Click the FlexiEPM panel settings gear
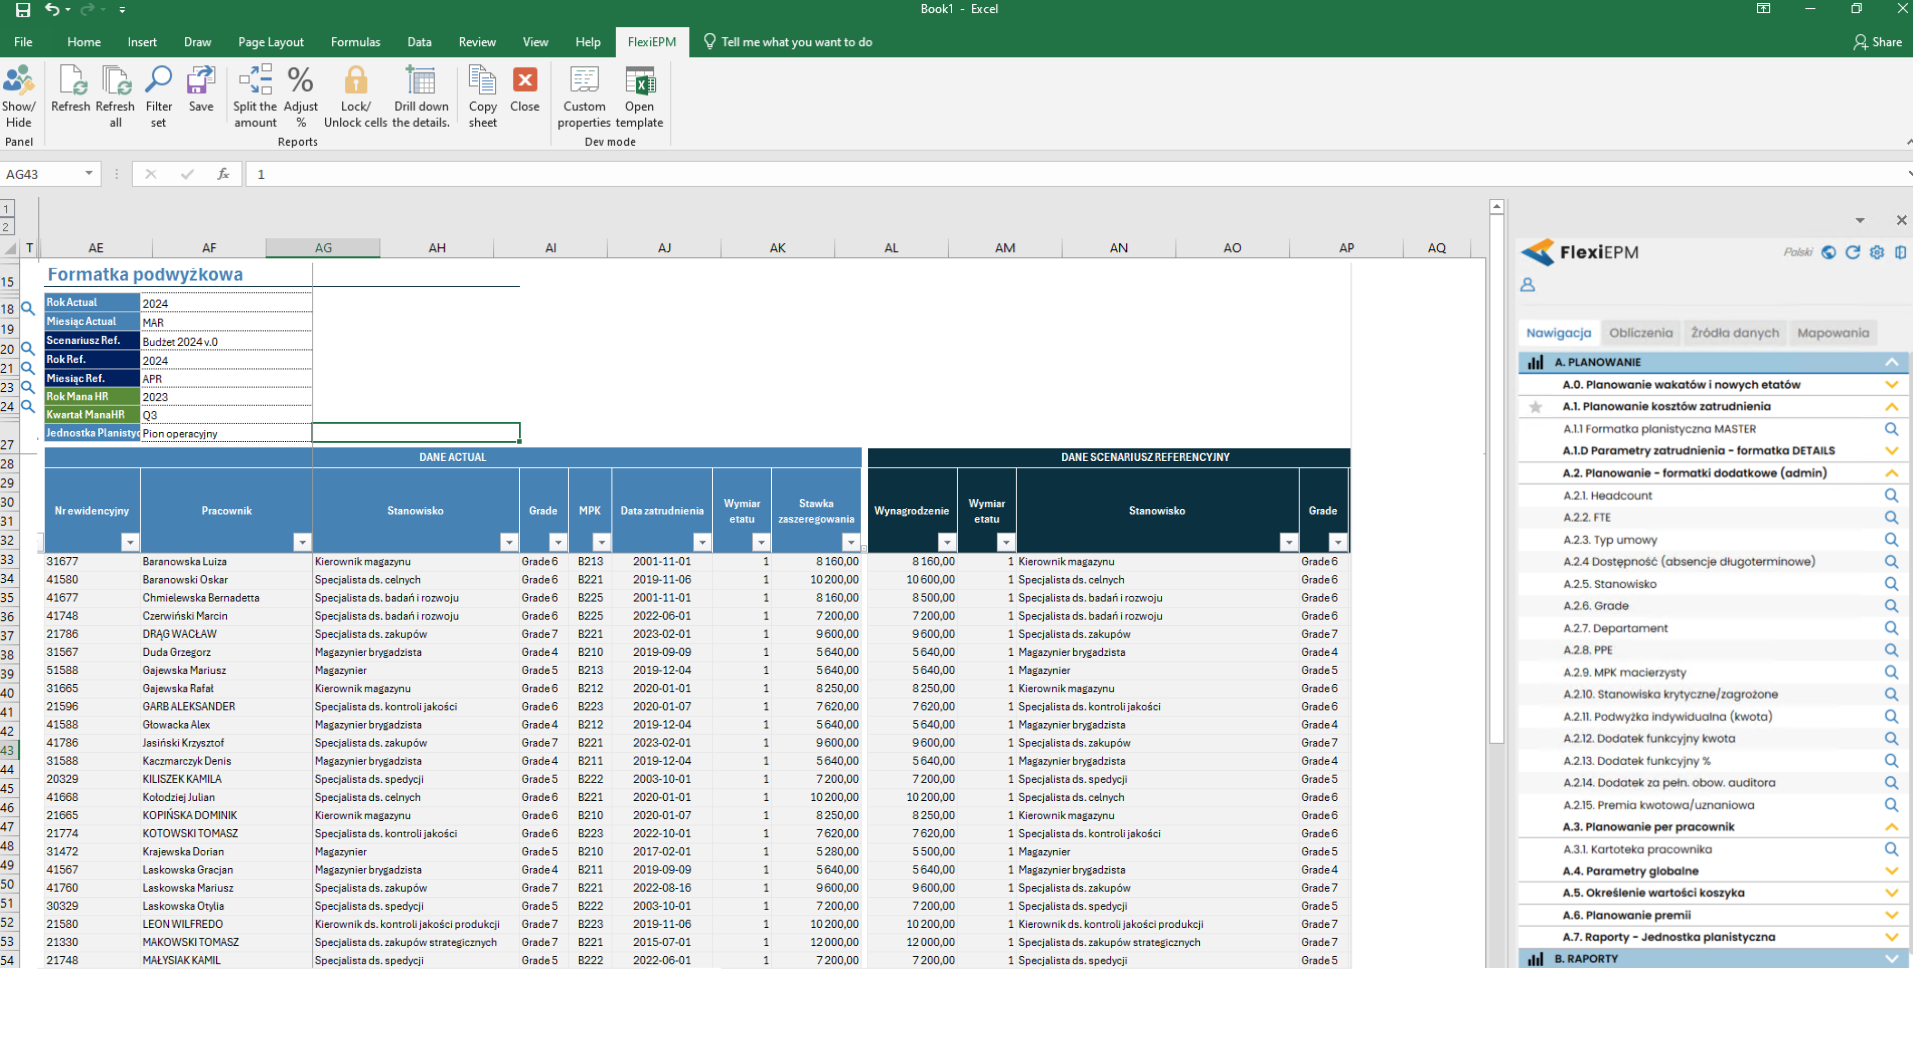Viewport: 1913px width, 1037px height. pyautogui.click(x=1877, y=252)
